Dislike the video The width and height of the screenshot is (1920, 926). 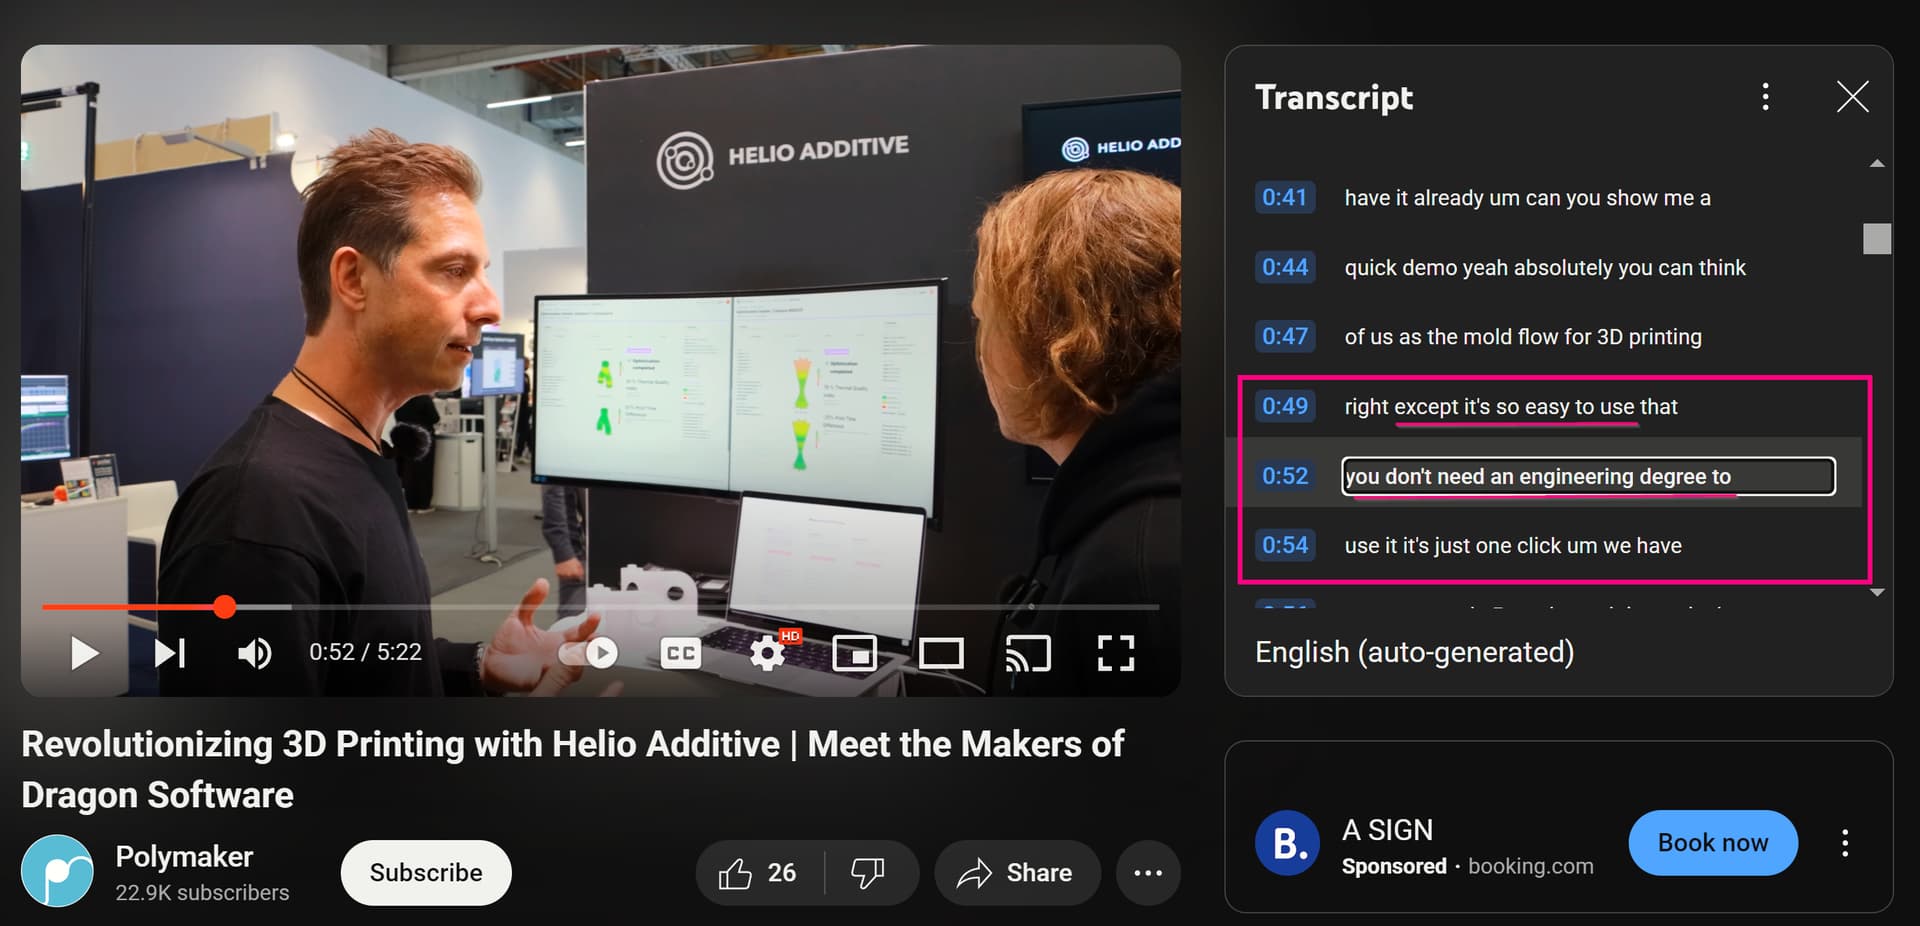[x=867, y=873]
